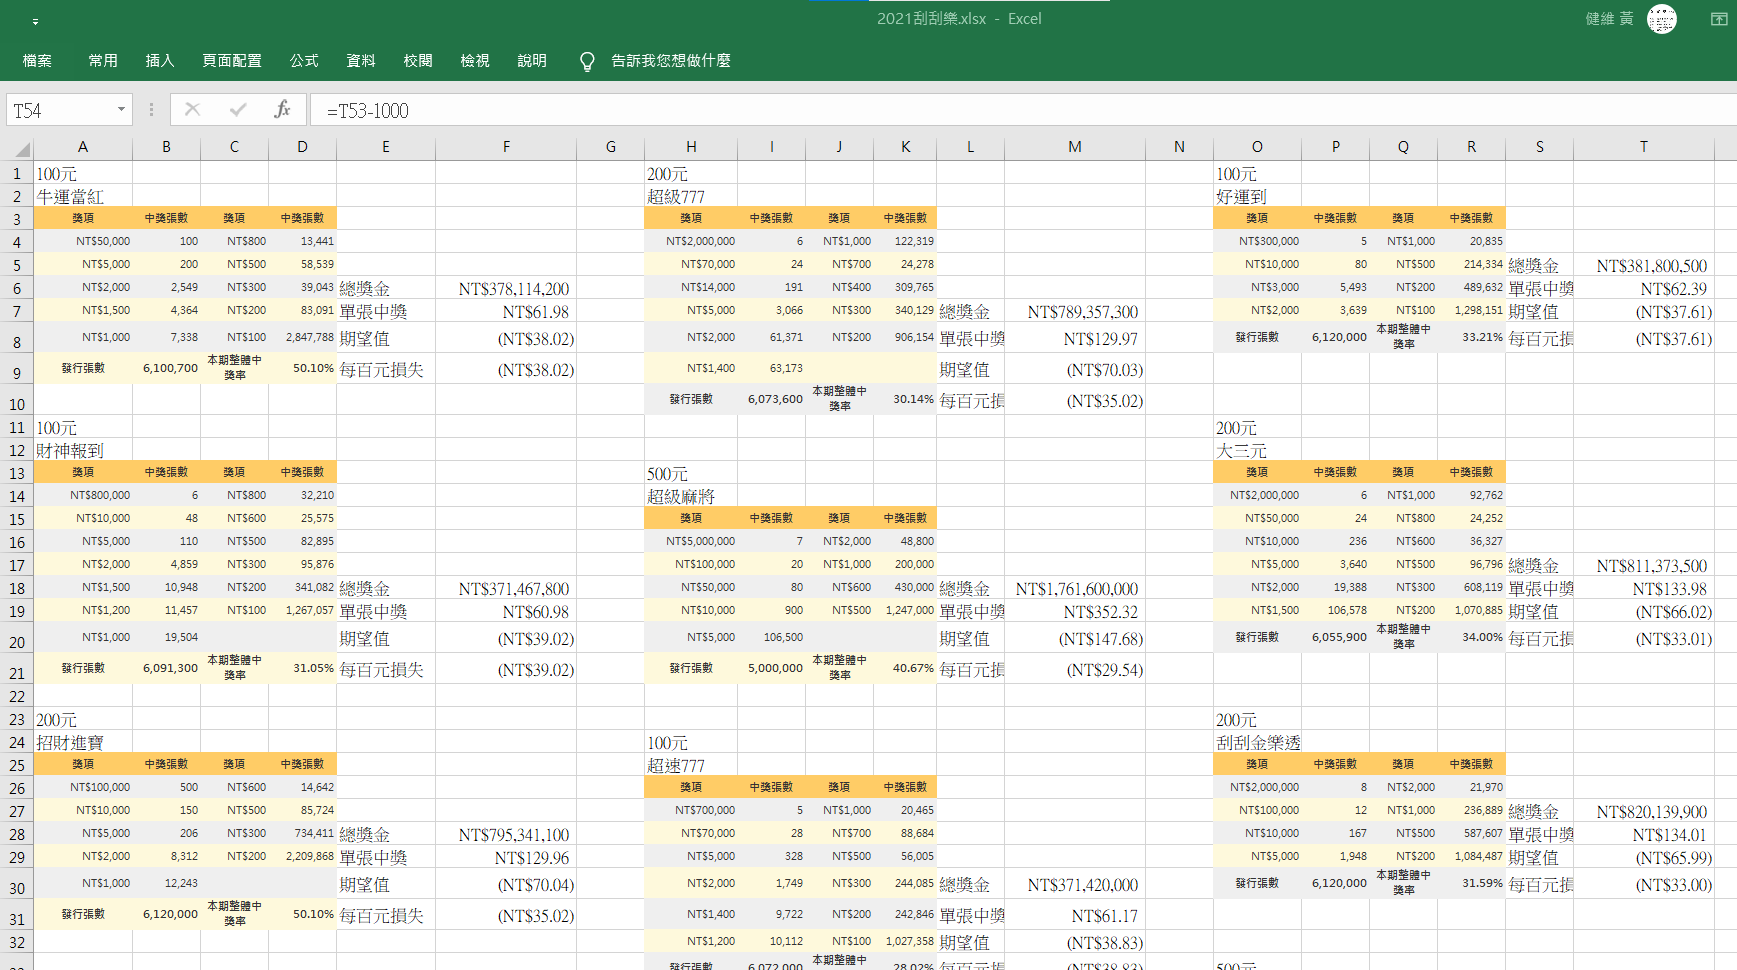This screenshot has height=970, width=1737.
Task: Open the 說明 ribbon tab
Action: [x=532, y=61]
